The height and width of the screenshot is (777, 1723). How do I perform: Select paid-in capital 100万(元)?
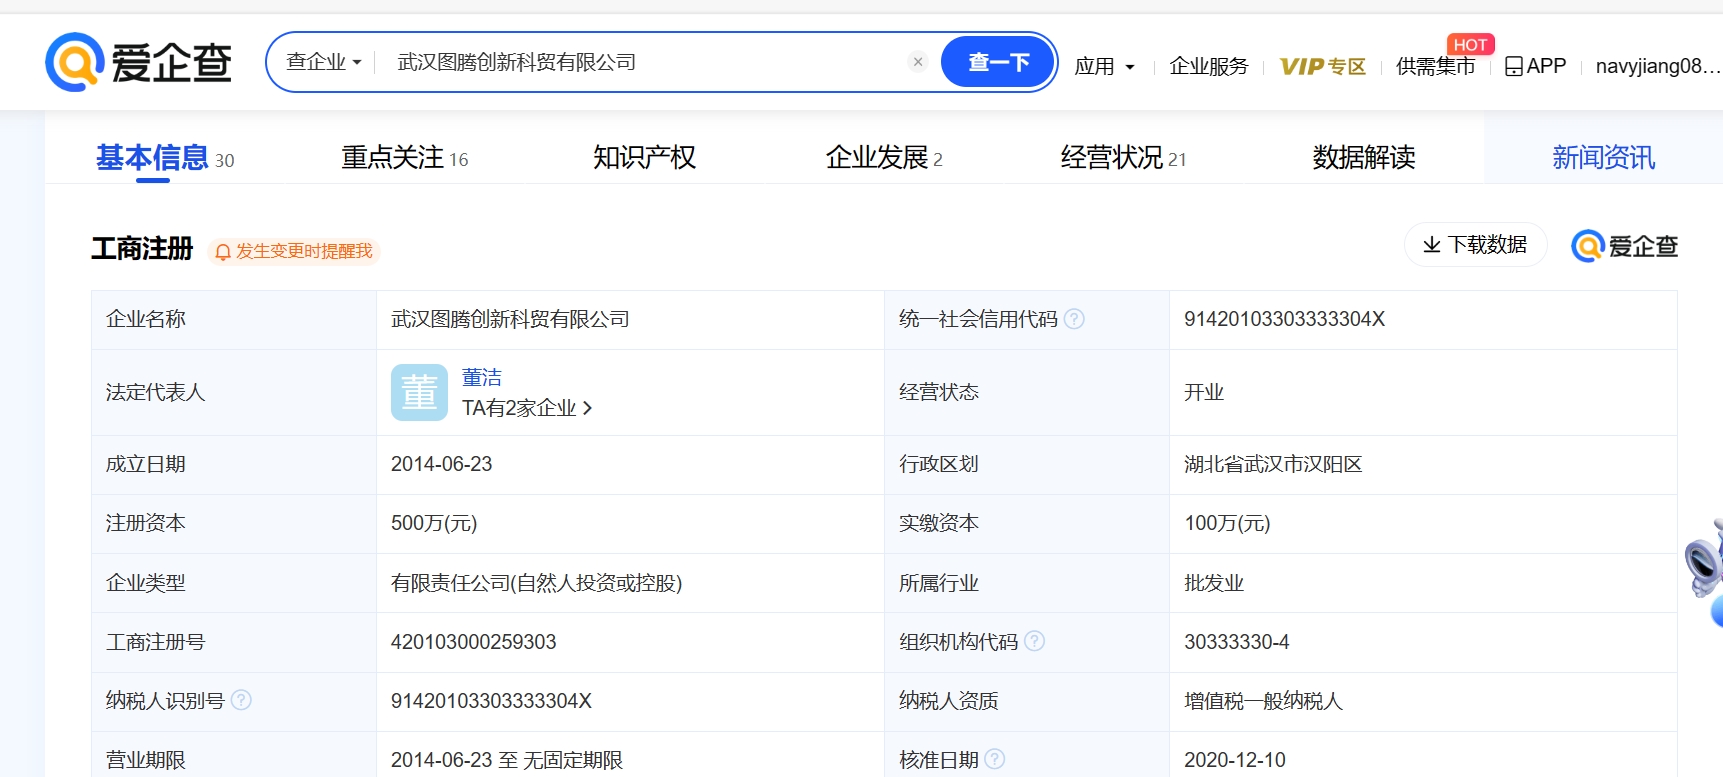(1227, 523)
